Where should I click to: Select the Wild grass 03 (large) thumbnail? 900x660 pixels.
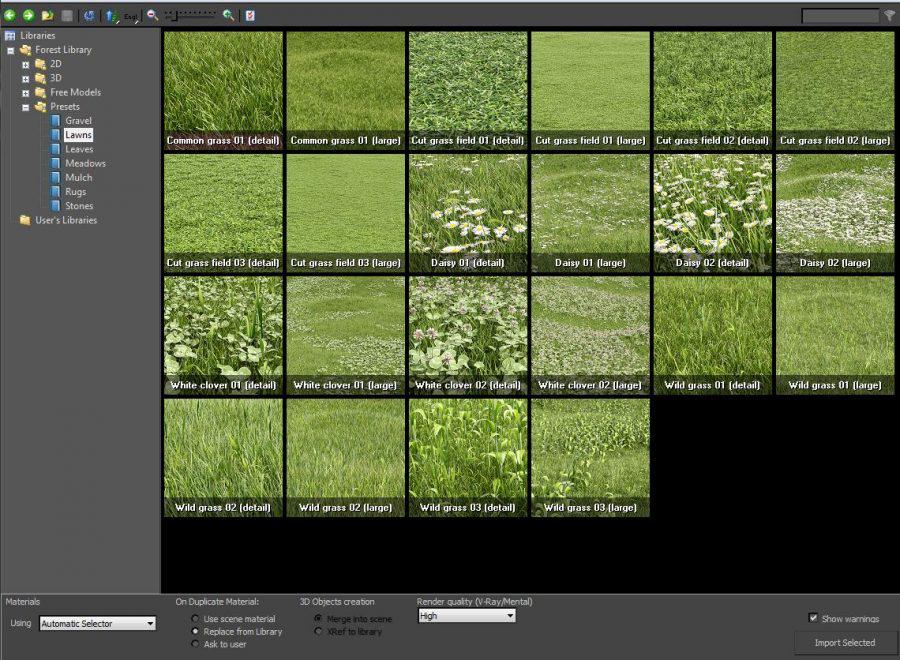coord(591,458)
